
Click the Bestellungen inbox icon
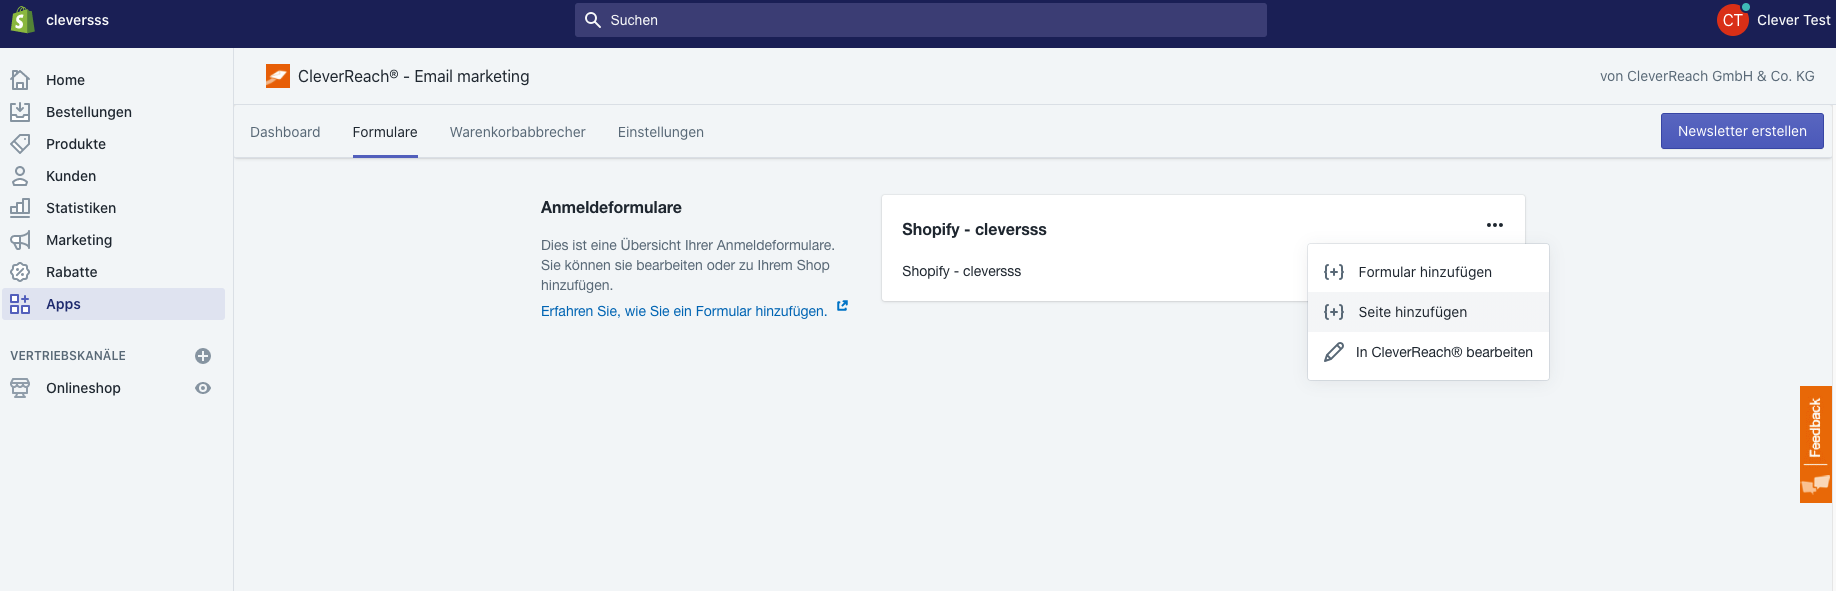point(20,112)
